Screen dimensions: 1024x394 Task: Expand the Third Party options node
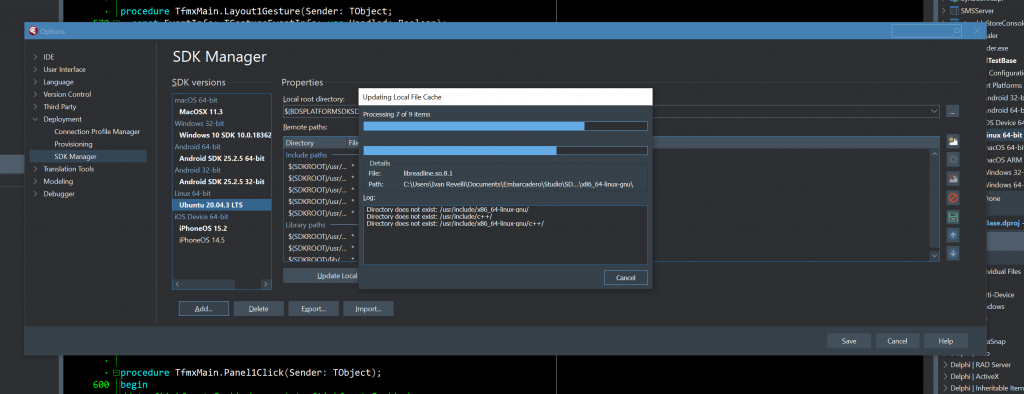coord(35,107)
